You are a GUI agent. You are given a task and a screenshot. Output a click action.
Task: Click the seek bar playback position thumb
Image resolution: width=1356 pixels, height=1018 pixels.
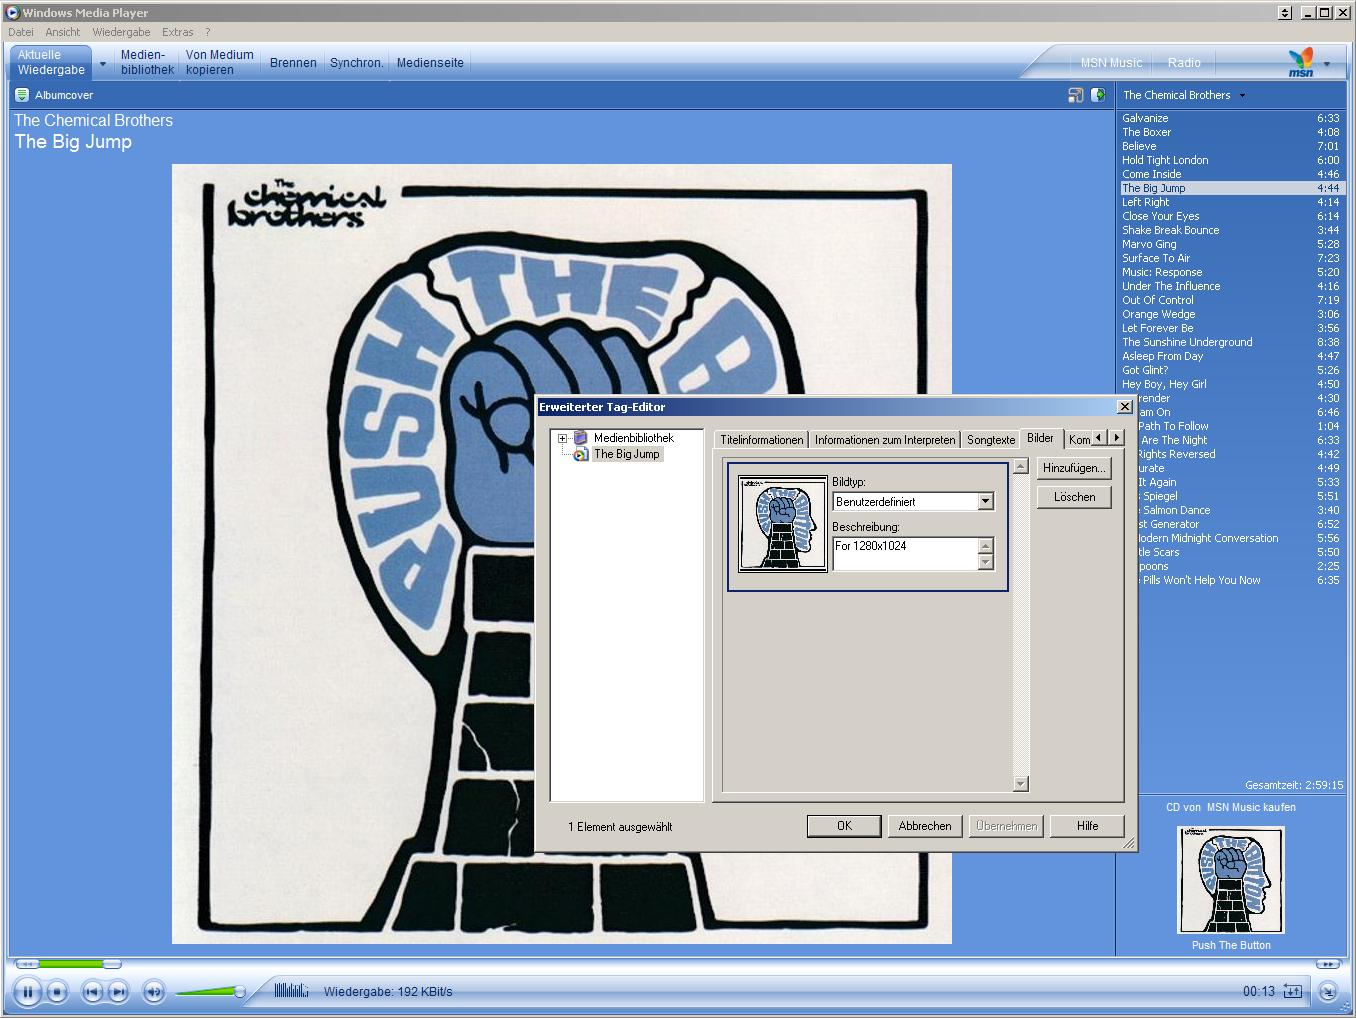[112, 964]
